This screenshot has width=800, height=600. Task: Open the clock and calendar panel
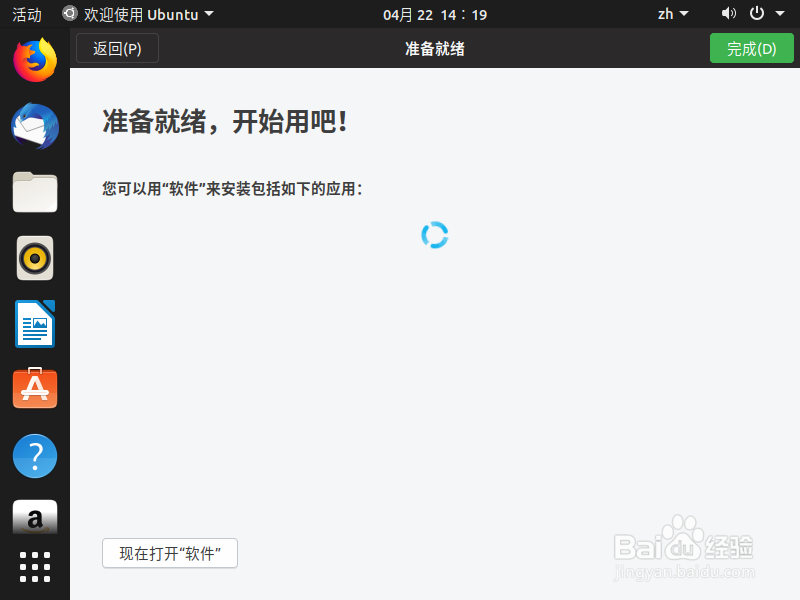click(x=435, y=15)
